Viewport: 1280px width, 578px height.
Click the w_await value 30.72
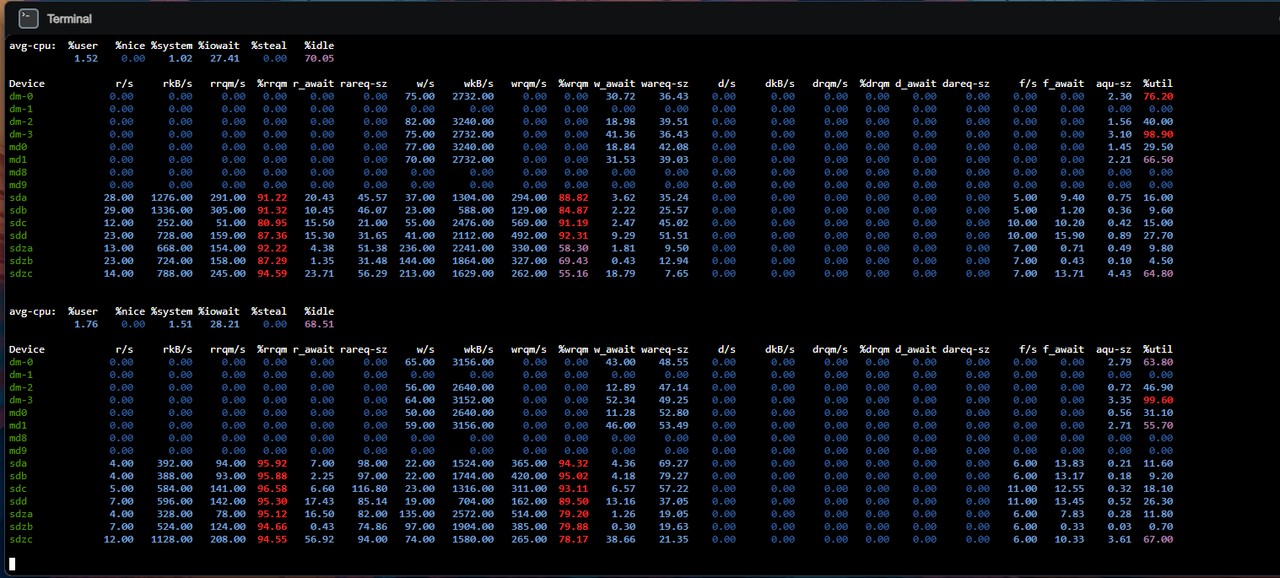tap(621, 97)
